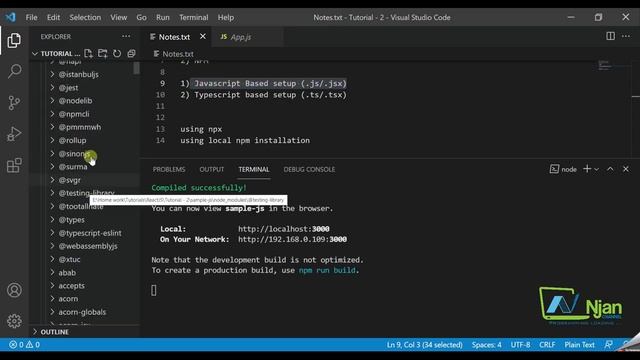The height and width of the screenshot is (360, 640).
Task: Expand the @npmcli folder
Action: (73, 114)
